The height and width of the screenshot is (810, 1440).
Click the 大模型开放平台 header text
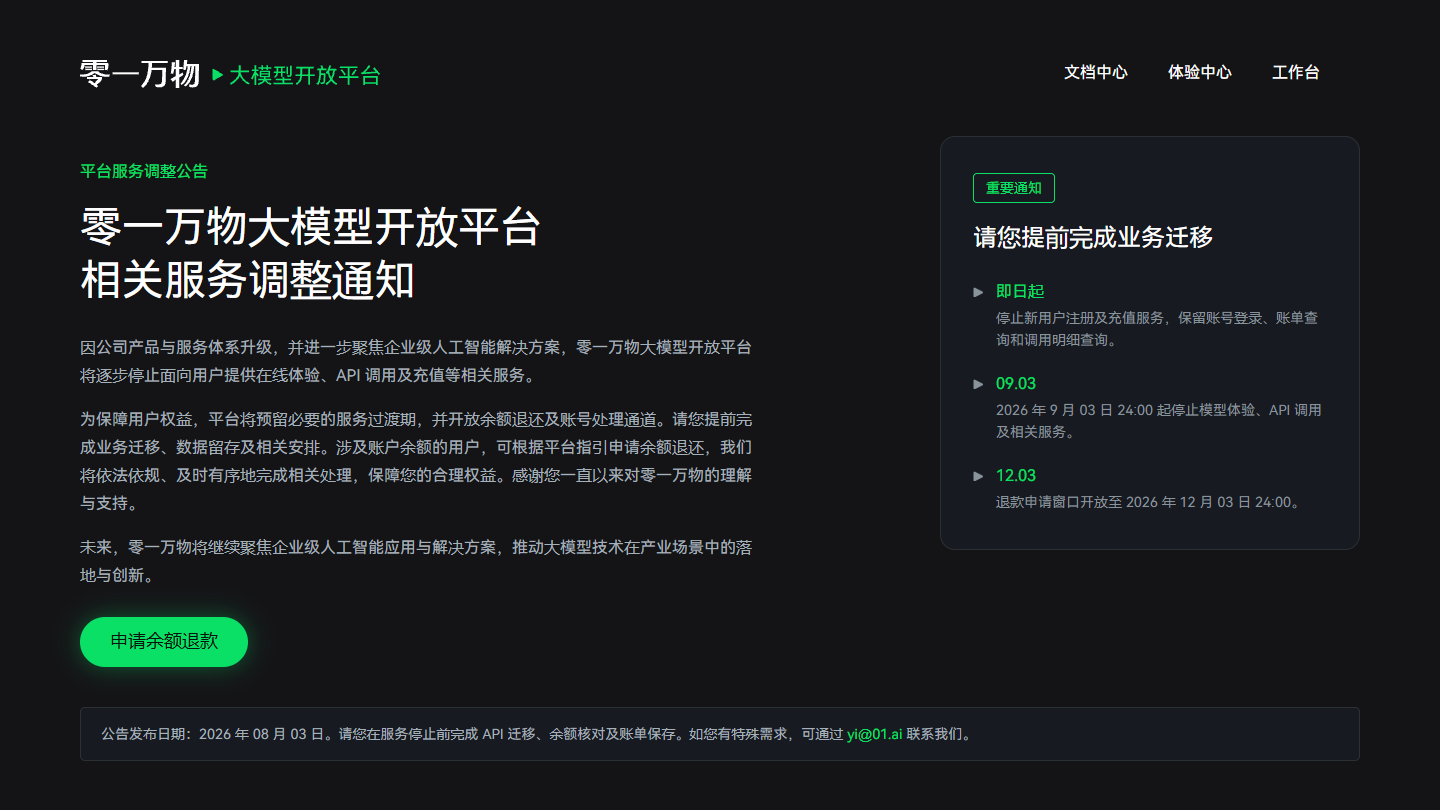pyautogui.click(x=305, y=75)
